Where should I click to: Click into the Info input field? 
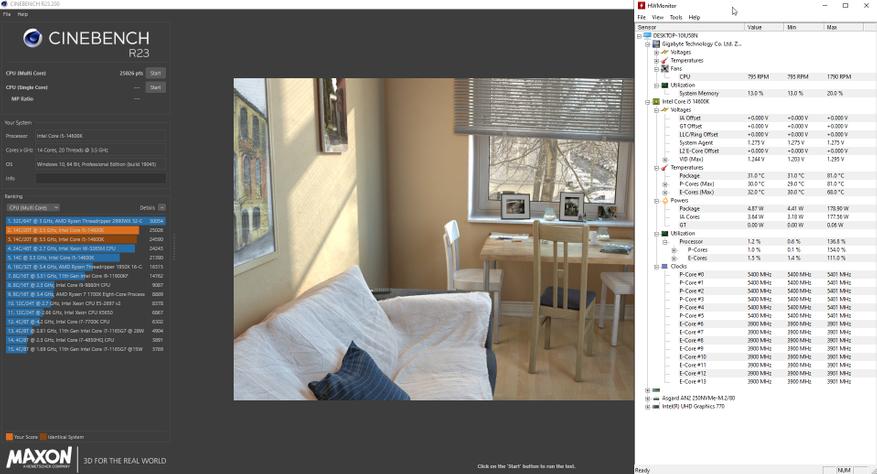[101, 179]
